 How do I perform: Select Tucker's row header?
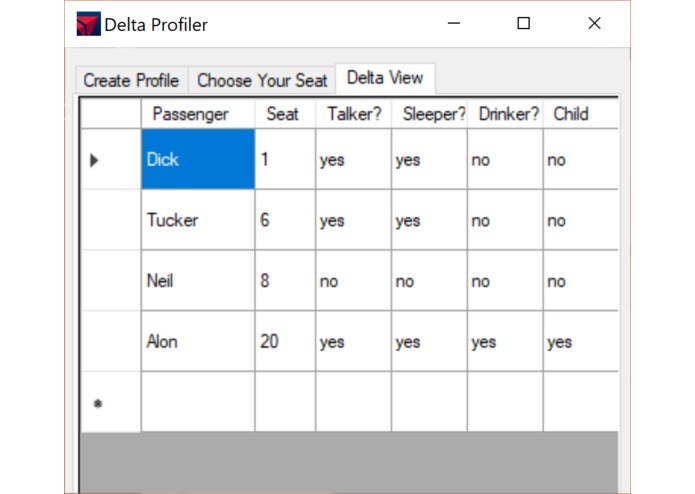[x=111, y=220]
